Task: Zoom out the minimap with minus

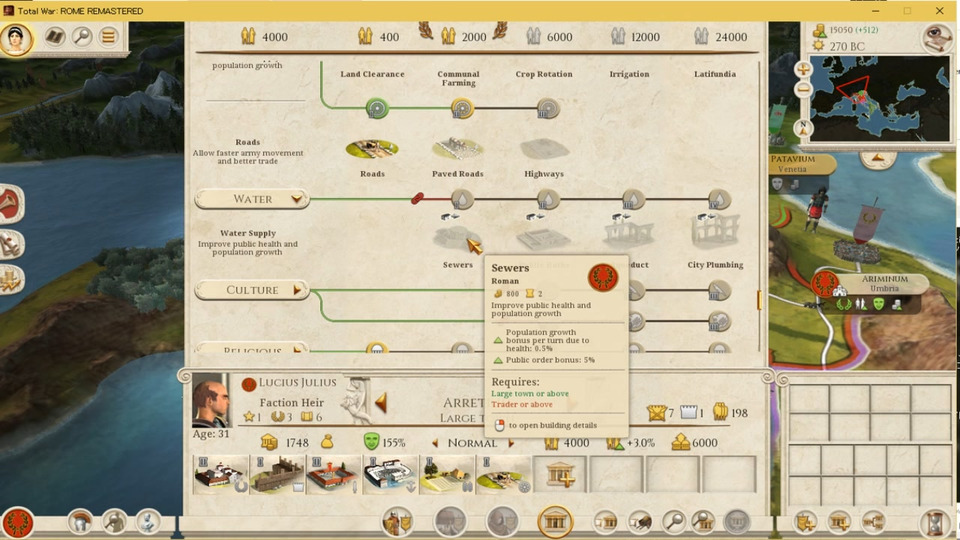Action: point(803,89)
